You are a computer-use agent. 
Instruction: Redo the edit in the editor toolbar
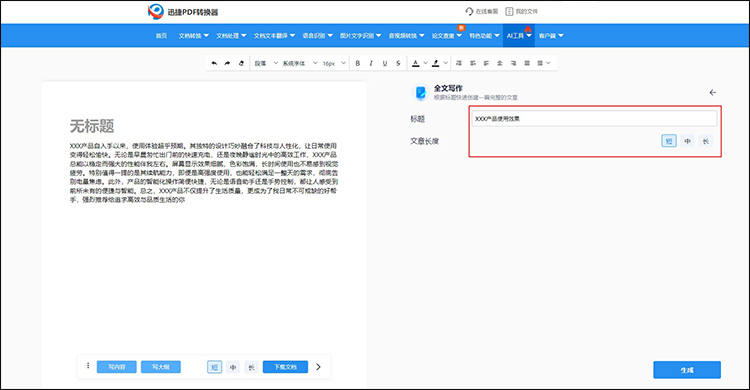tap(227, 63)
